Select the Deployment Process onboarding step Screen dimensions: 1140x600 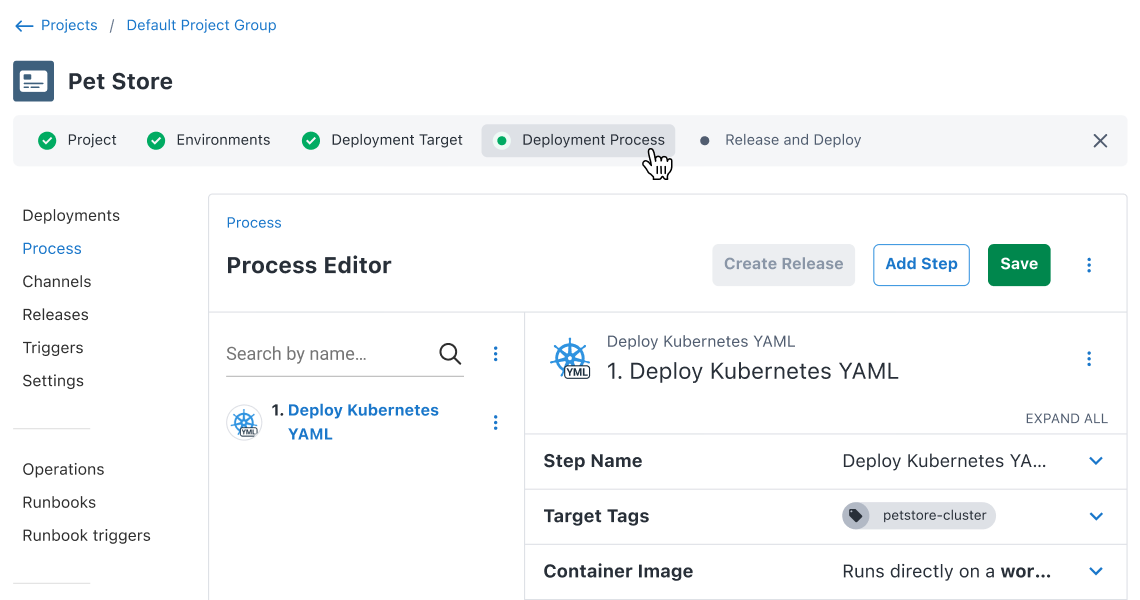(x=579, y=140)
